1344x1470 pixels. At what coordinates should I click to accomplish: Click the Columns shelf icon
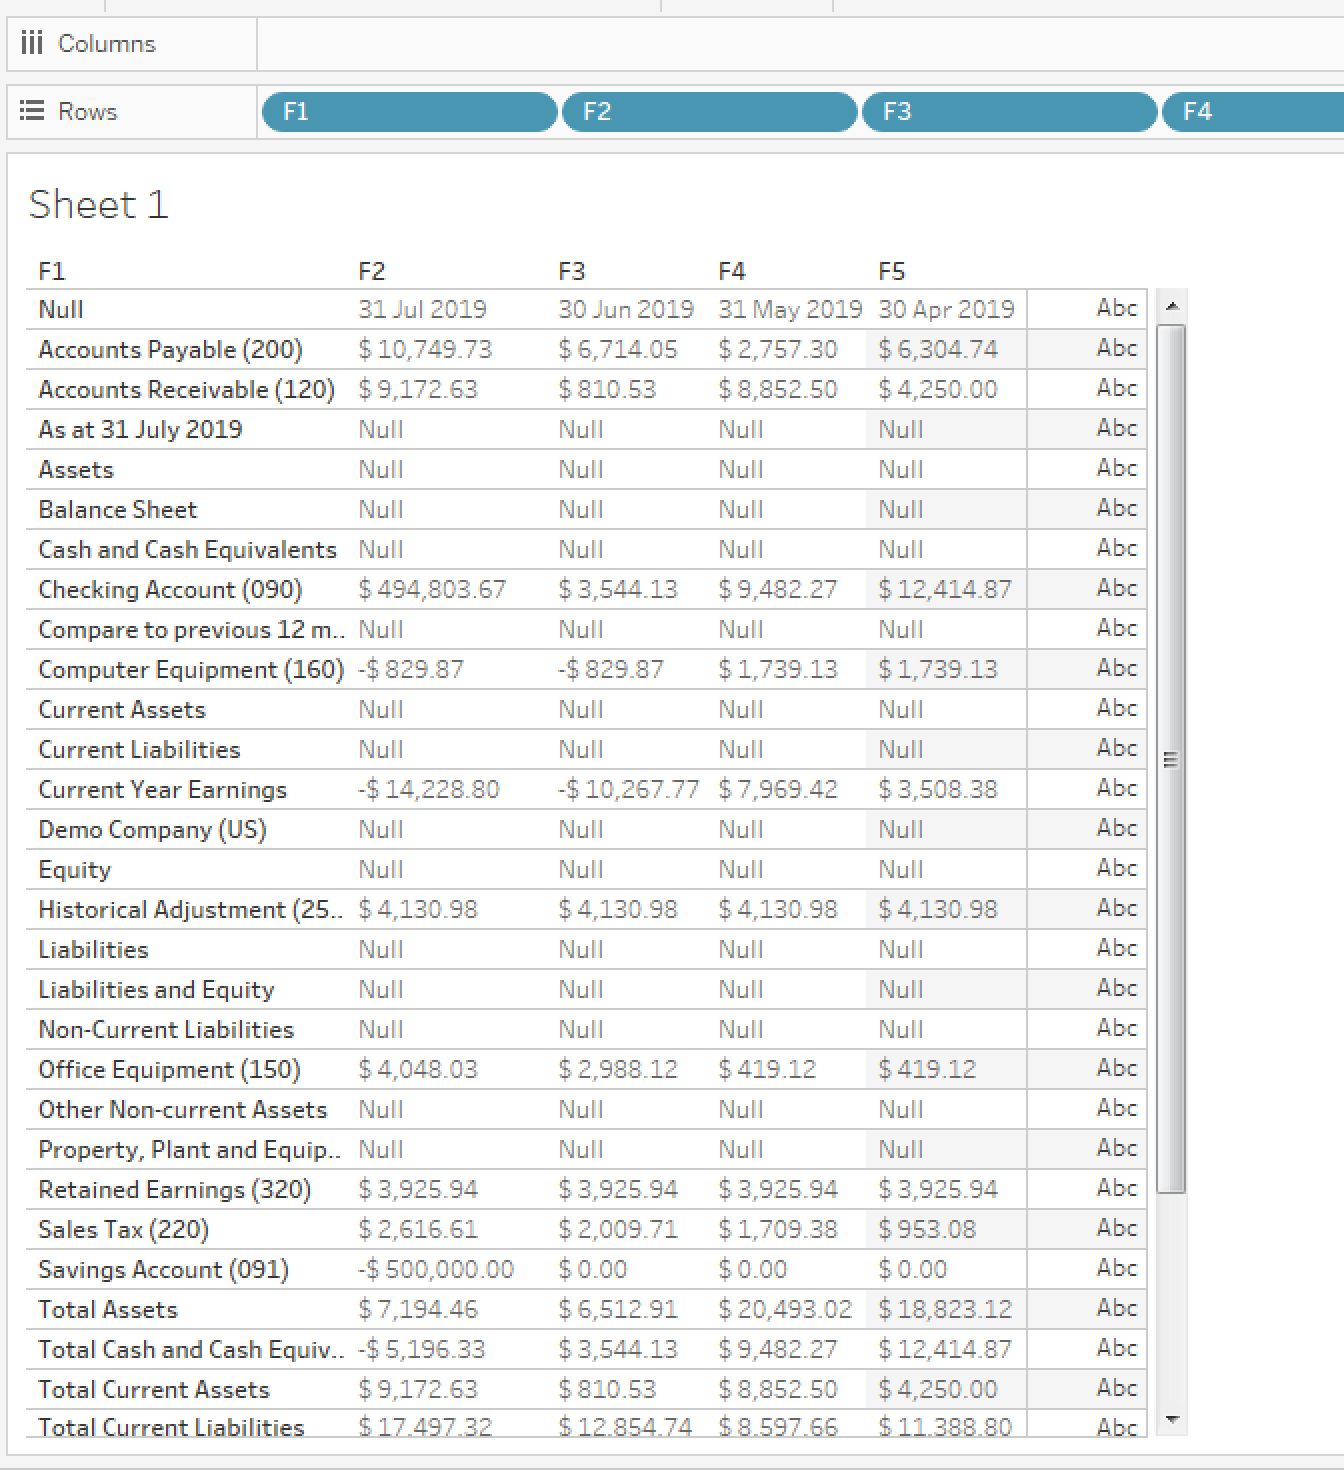coord(32,43)
